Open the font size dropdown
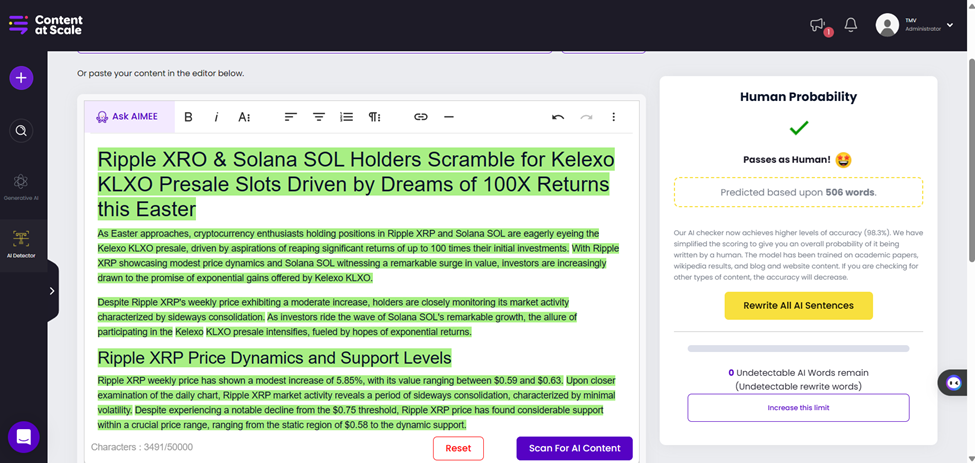 pyautogui.click(x=244, y=117)
